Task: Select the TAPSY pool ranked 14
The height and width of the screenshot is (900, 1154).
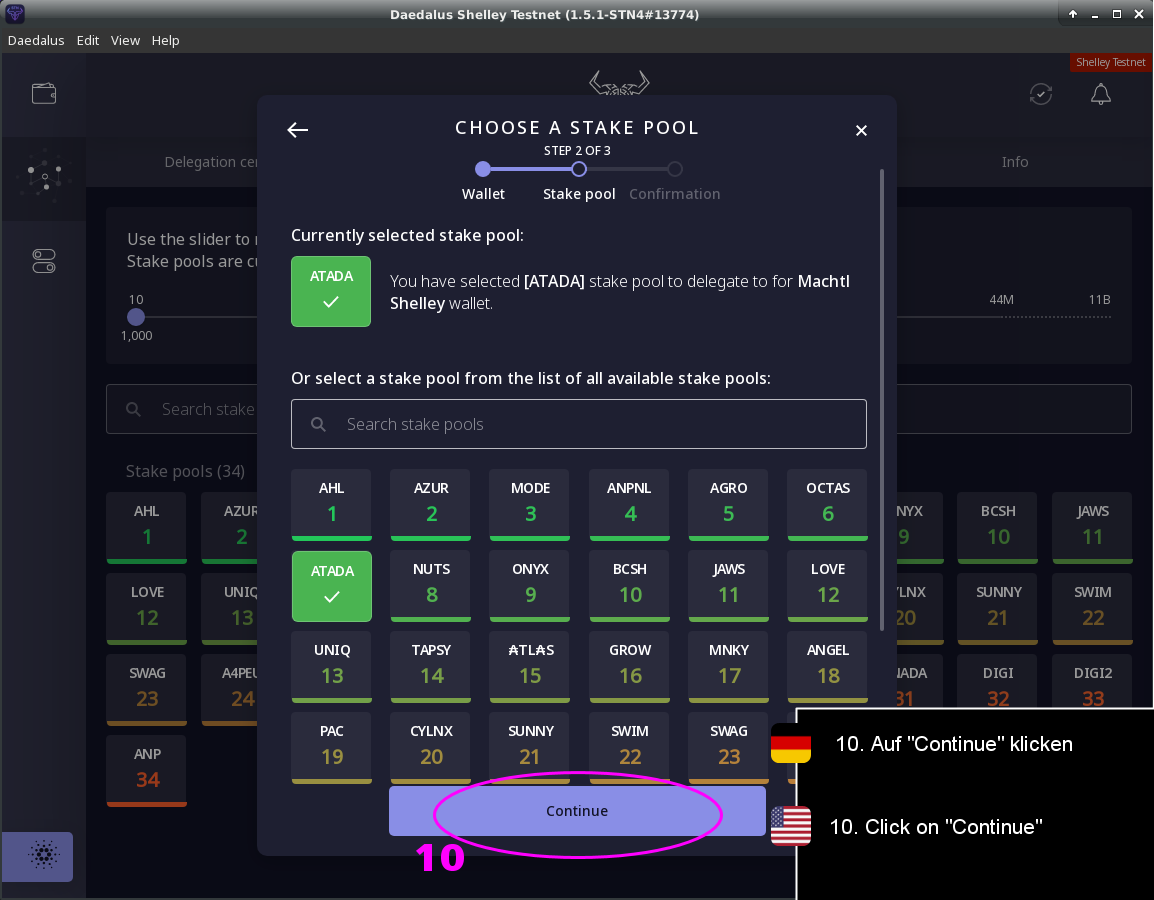Action: [x=431, y=667]
